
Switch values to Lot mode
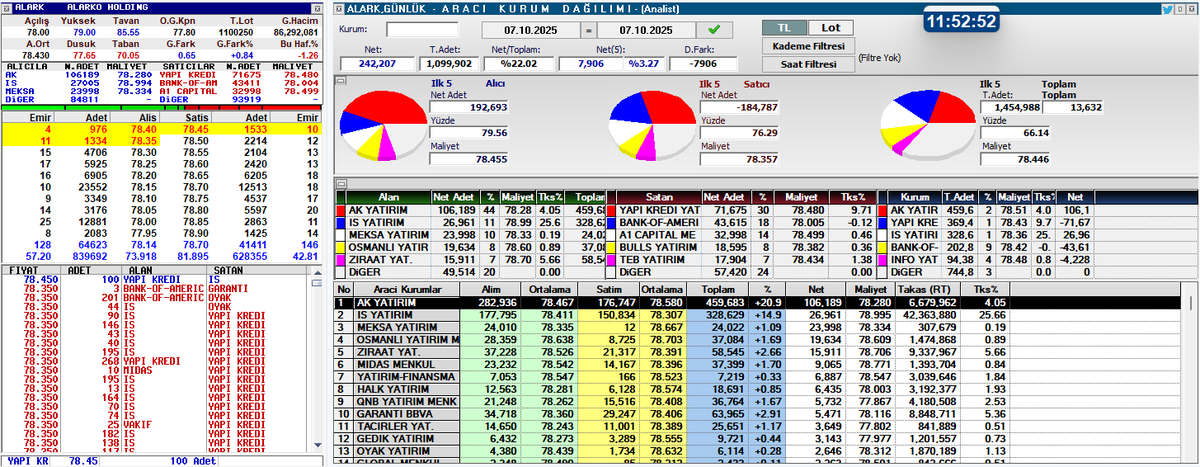click(x=831, y=27)
